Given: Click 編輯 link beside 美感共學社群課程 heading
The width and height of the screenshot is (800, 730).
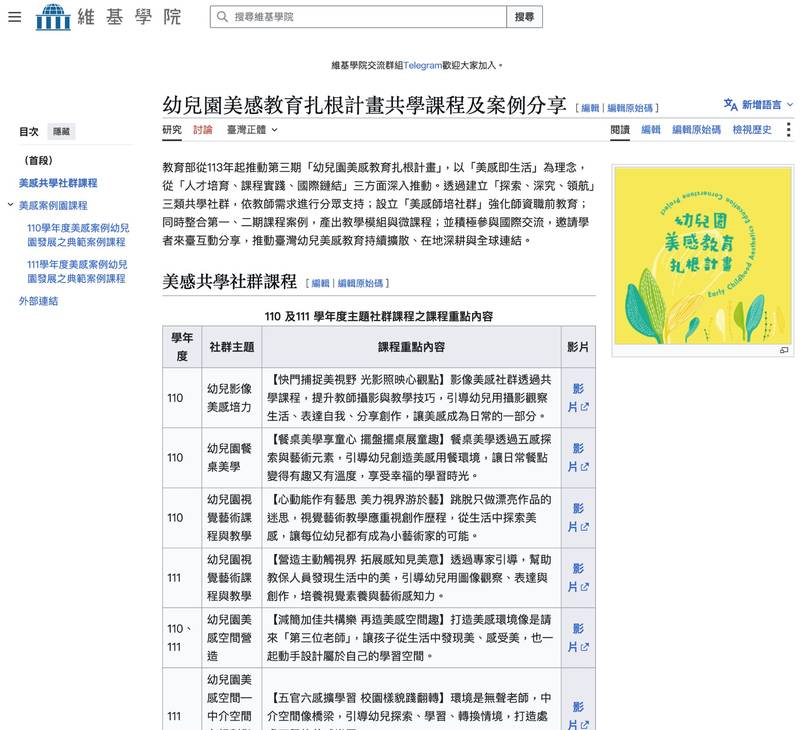Looking at the screenshot, I should click(x=320, y=283).
